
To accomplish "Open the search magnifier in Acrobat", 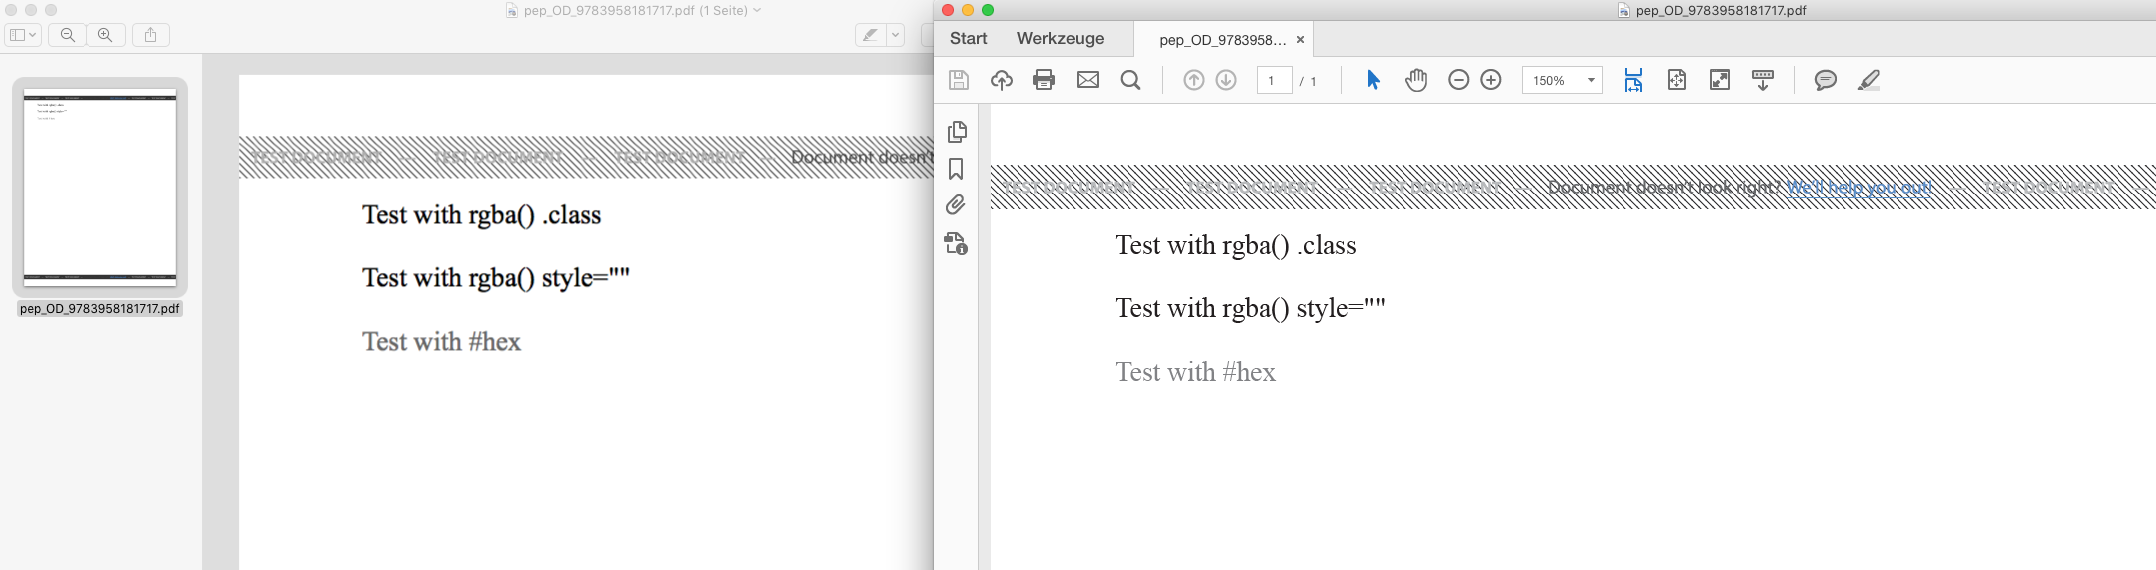I will click(1131, 80).
